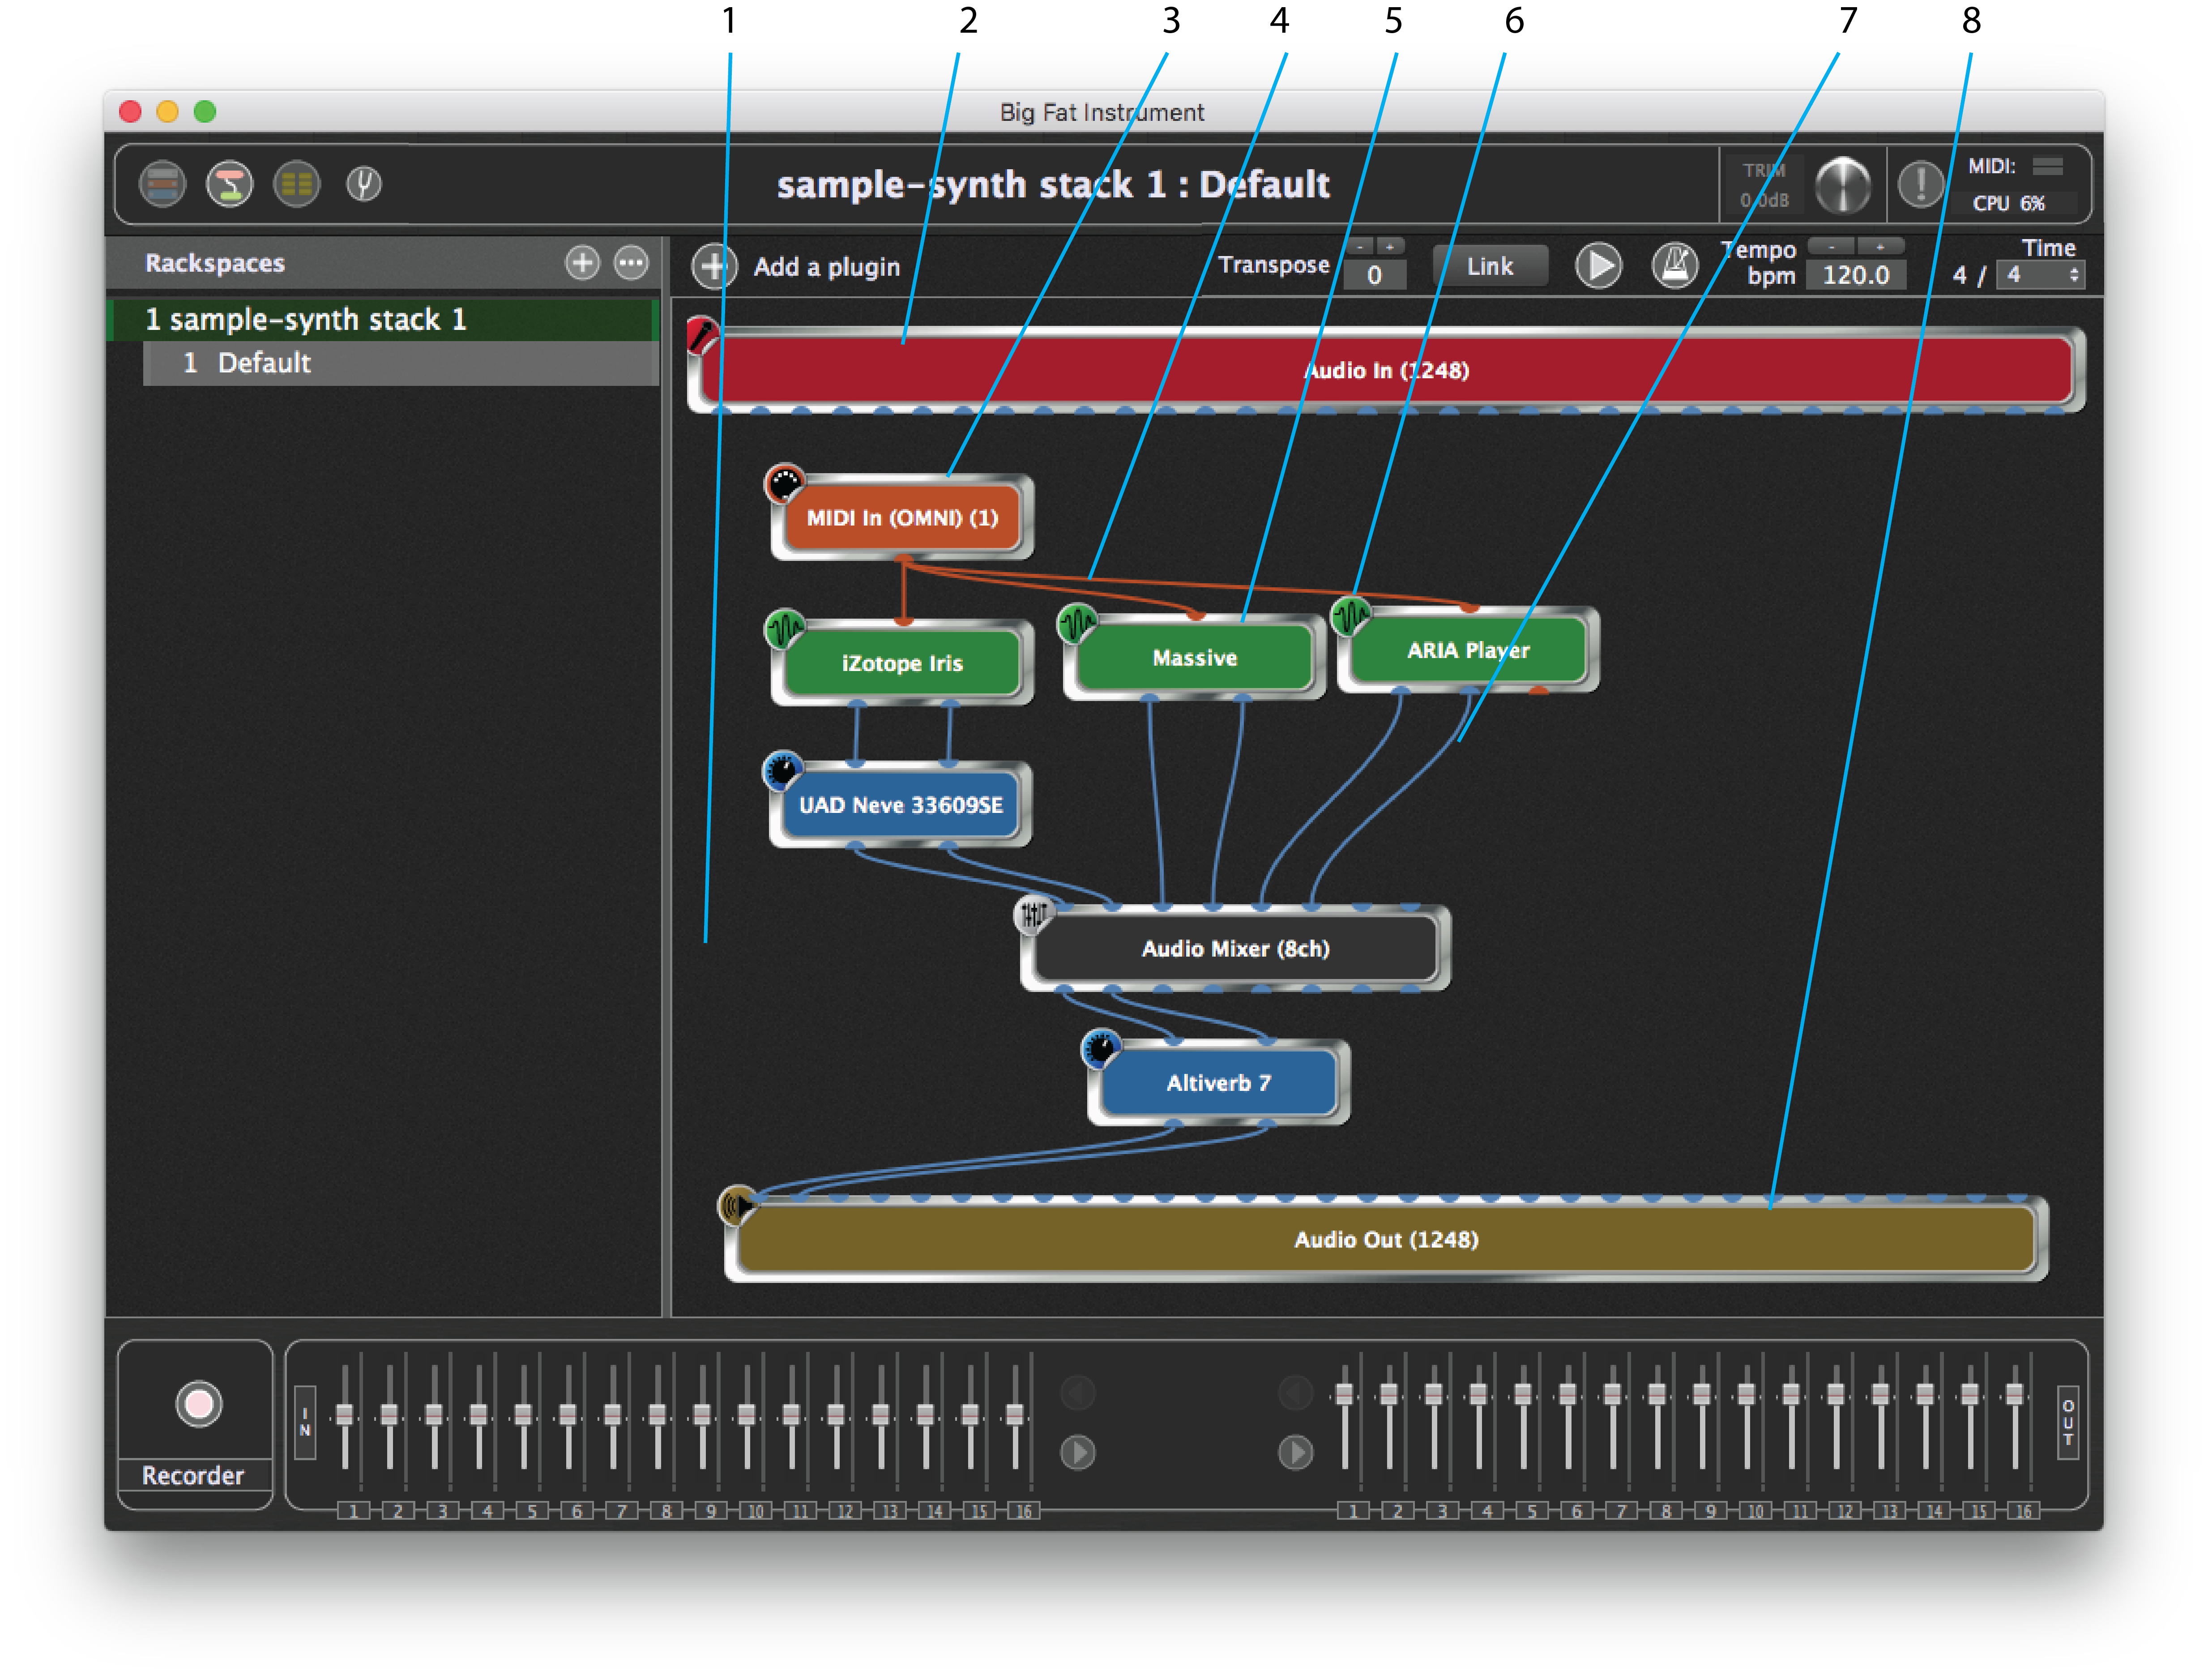This screenshot has width=2208, height=1680.
Task: Click the UAD Neve effect knob icon
Action: click(x=782, y=771)
